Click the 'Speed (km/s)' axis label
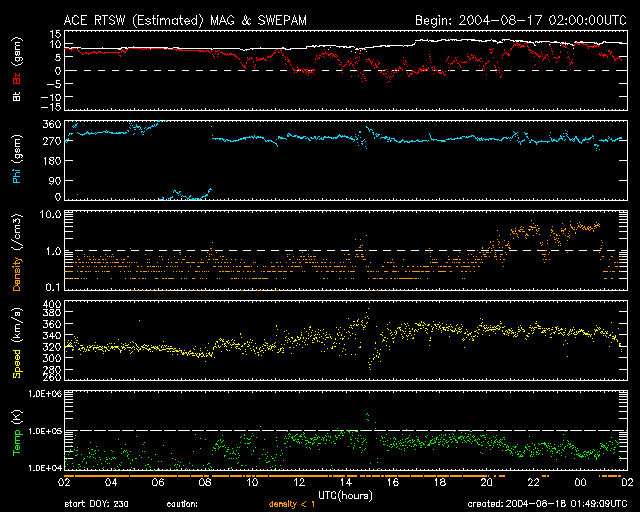This screenshot has width=640, height=512. click(17, 343)
